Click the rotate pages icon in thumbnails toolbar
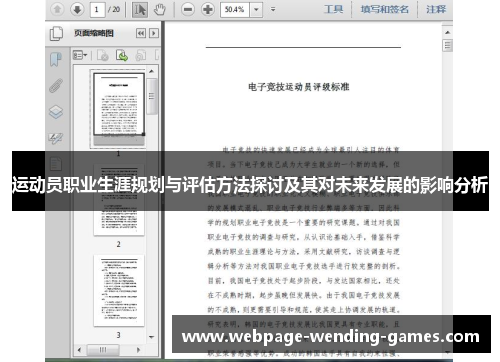 [x=141, y=55]
